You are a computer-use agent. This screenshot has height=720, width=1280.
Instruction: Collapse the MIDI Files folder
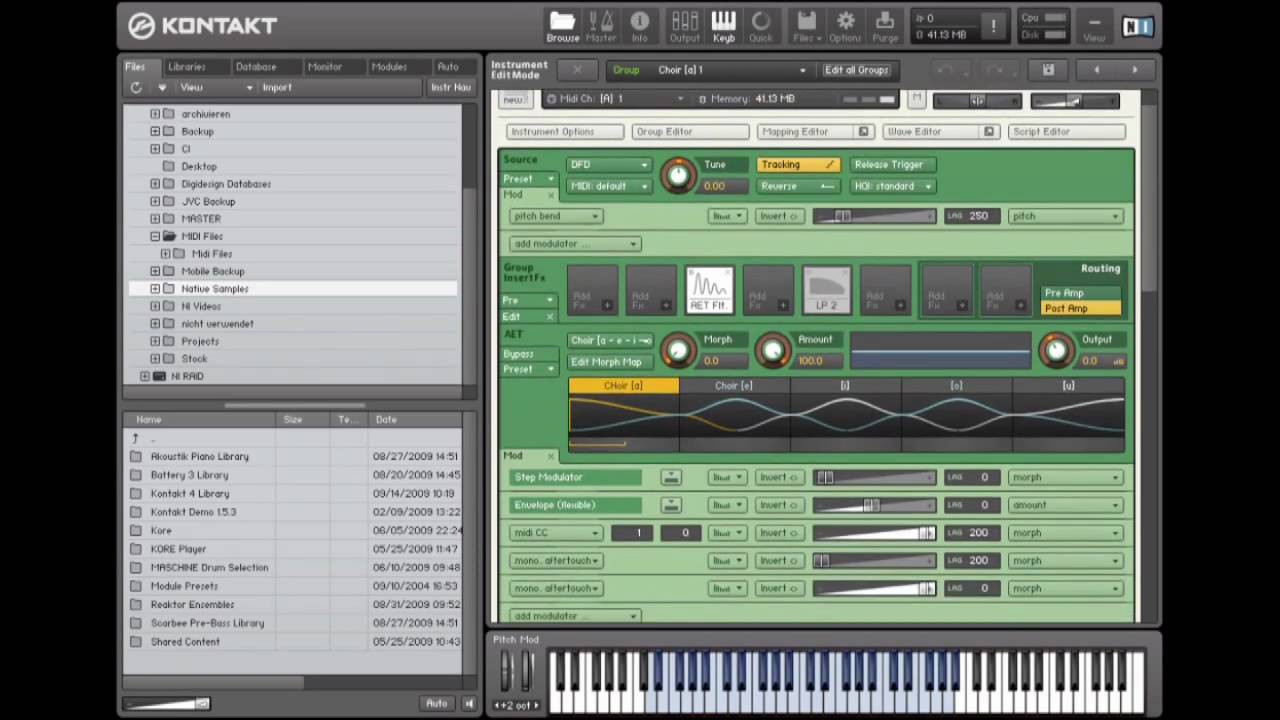click(x=155, y=237)
